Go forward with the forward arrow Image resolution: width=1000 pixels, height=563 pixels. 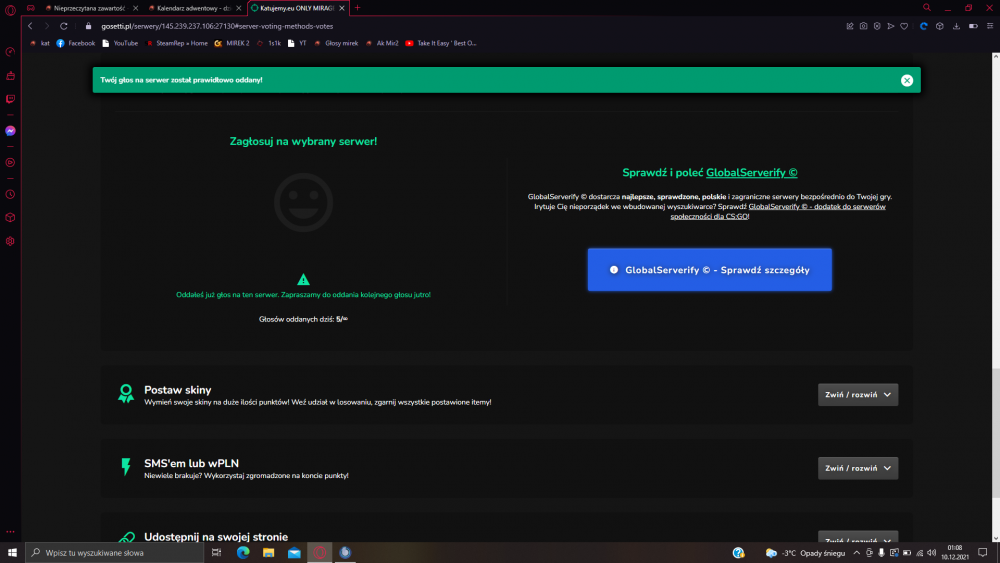47,26
